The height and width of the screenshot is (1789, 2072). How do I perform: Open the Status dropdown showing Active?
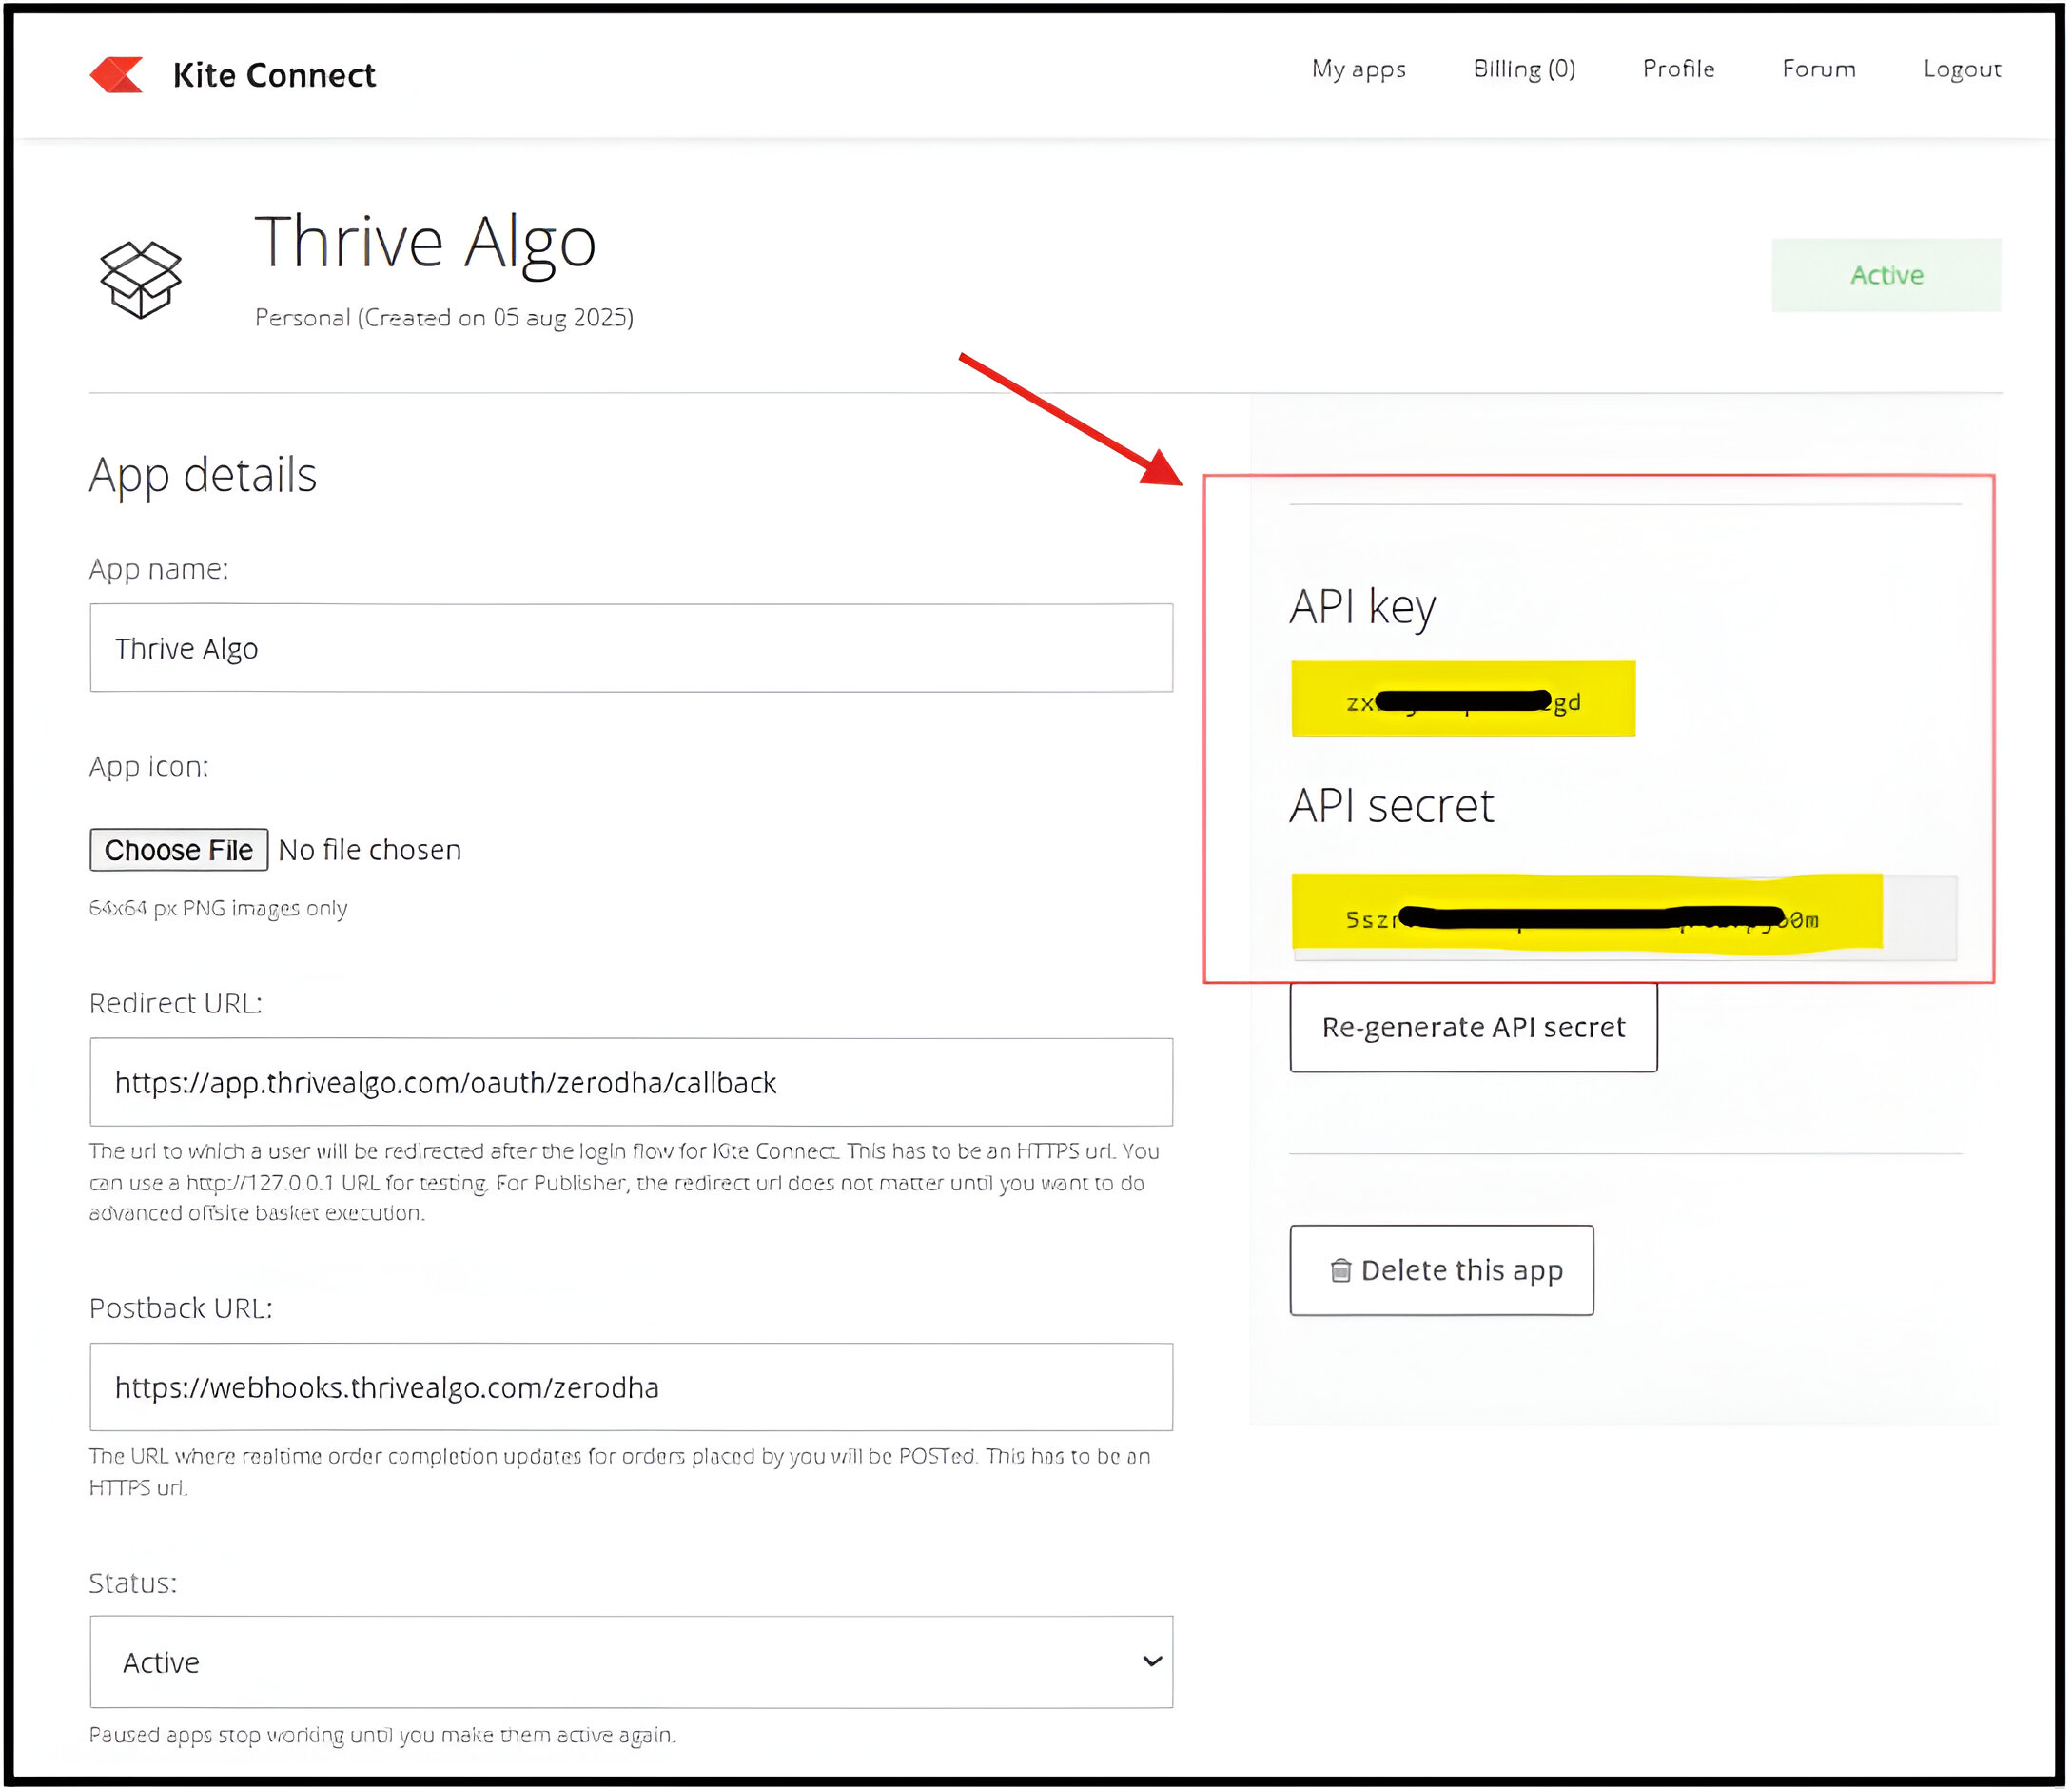(630, 1663)
